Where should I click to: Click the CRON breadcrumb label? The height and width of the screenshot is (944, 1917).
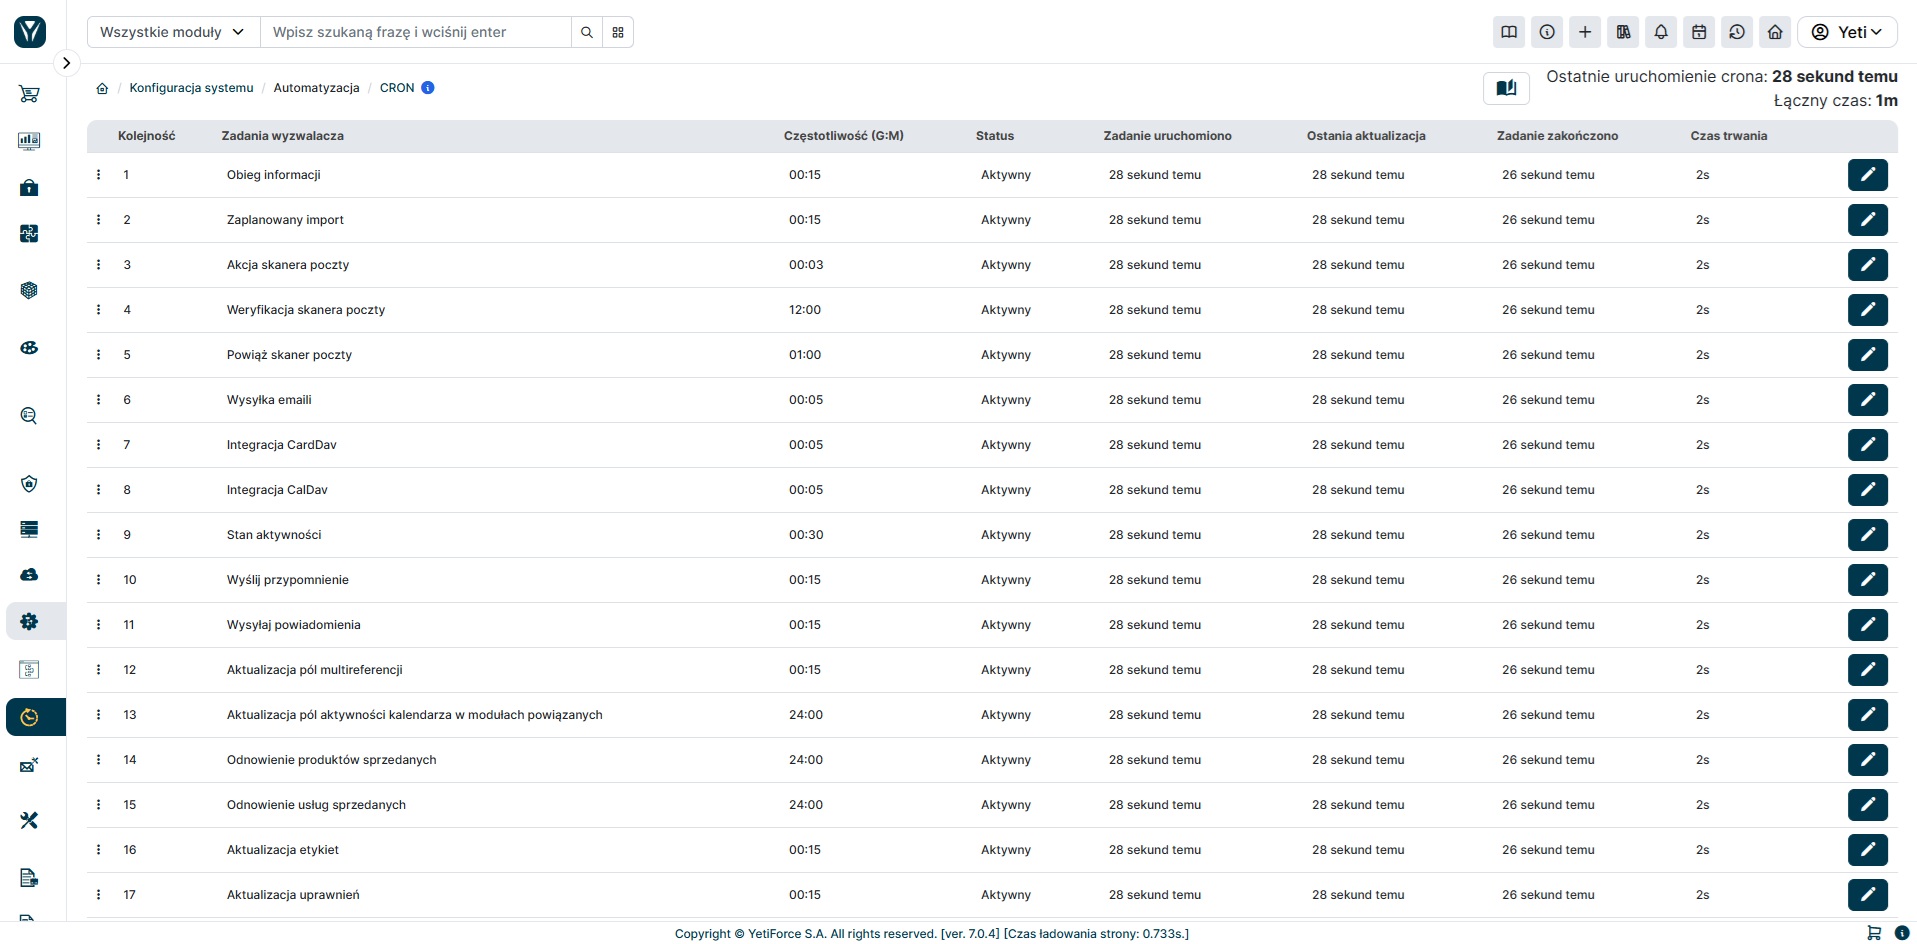pyautogui.click(x=397, y=88)
